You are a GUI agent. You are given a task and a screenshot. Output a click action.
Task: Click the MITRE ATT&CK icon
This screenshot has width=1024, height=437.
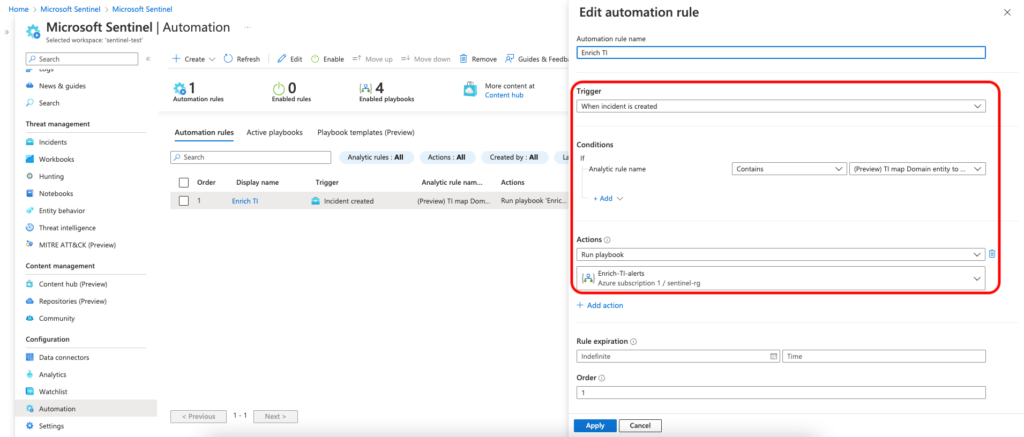click(29, 244)
